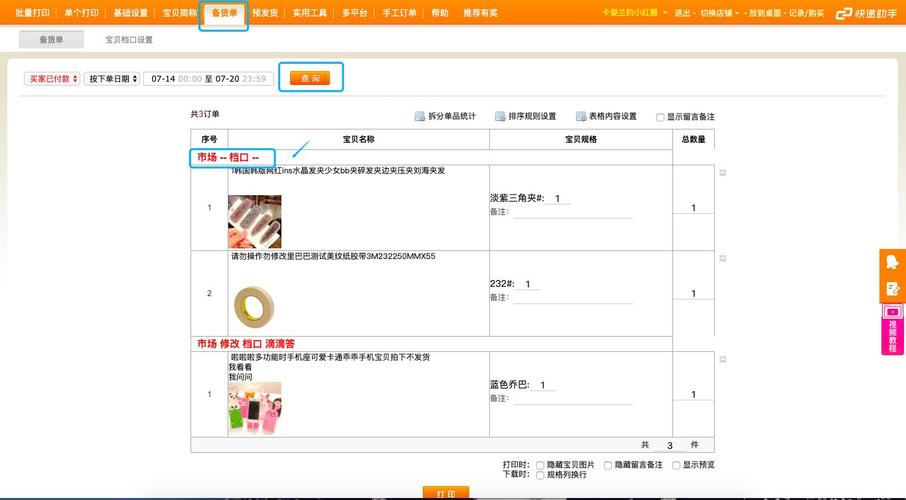Click the 拆分单品统计 link text
This screenshot has width=906, height=500.
pos(452,116)
